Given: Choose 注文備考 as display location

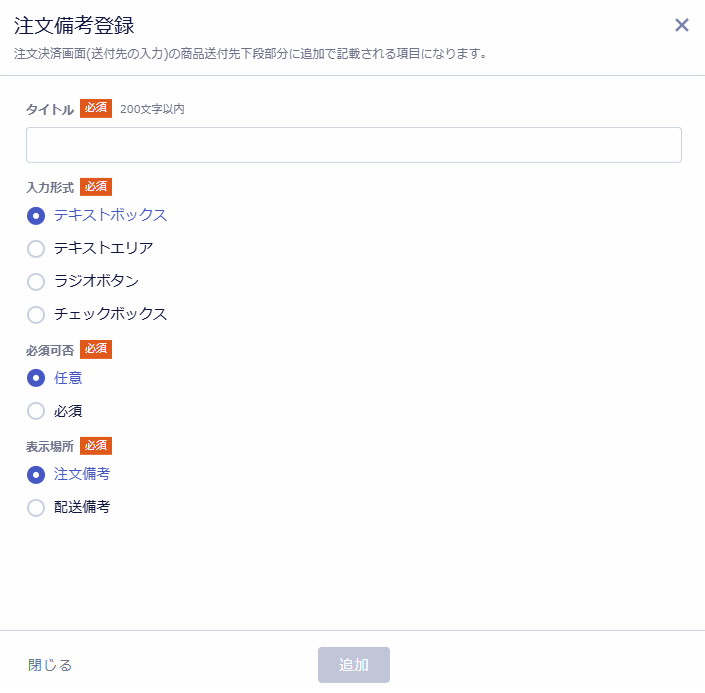Looking at the screenshot, I should click(x=36, y=475).
